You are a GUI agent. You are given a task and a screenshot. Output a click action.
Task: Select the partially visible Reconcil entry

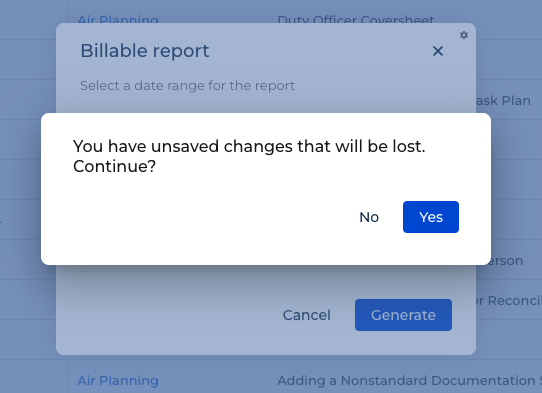pos(509,301)
